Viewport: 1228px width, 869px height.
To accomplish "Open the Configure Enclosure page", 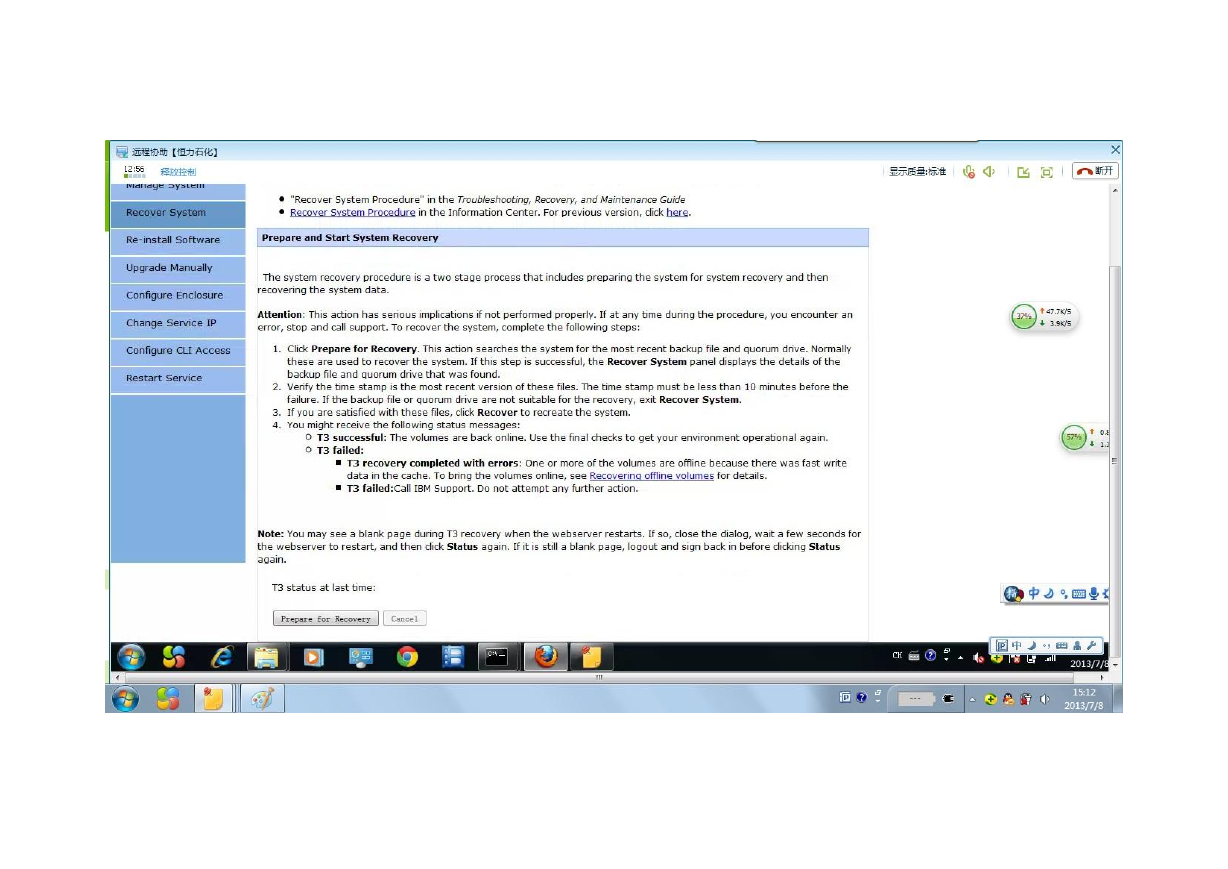I will pos(178,296).
